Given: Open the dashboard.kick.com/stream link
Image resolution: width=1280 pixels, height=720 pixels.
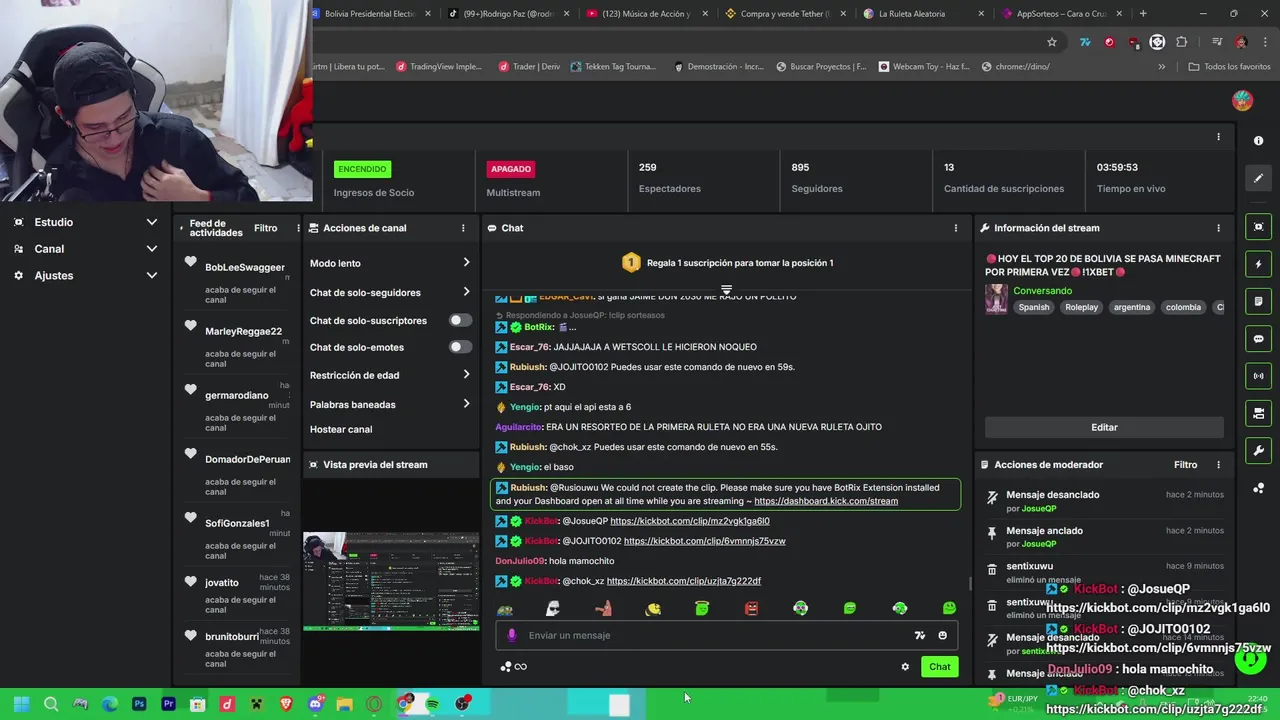Looking at the screenshot, I should tap(826, 501).
